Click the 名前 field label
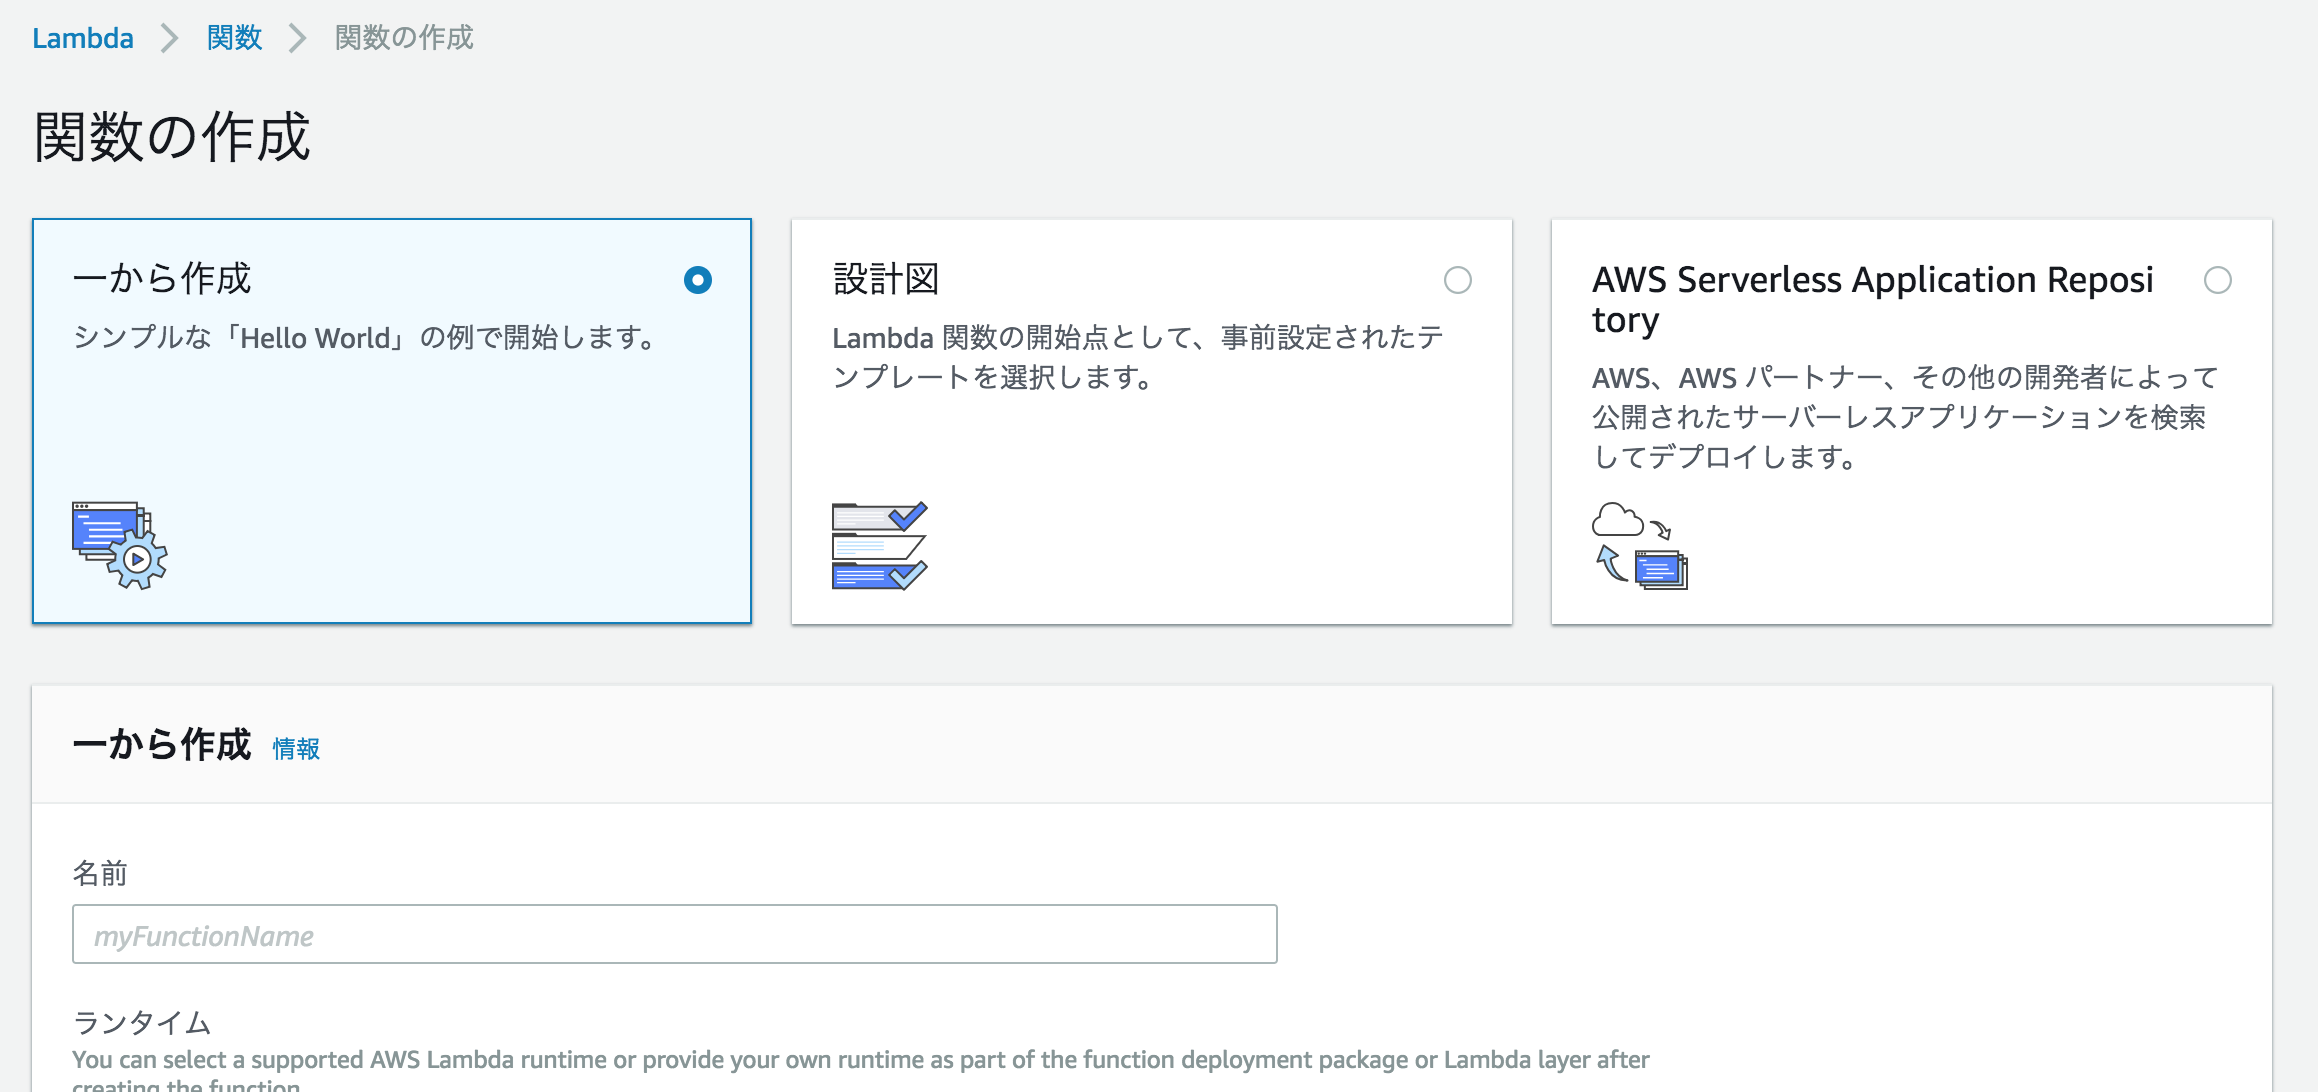2318x1092 pixels. (100, 873)
